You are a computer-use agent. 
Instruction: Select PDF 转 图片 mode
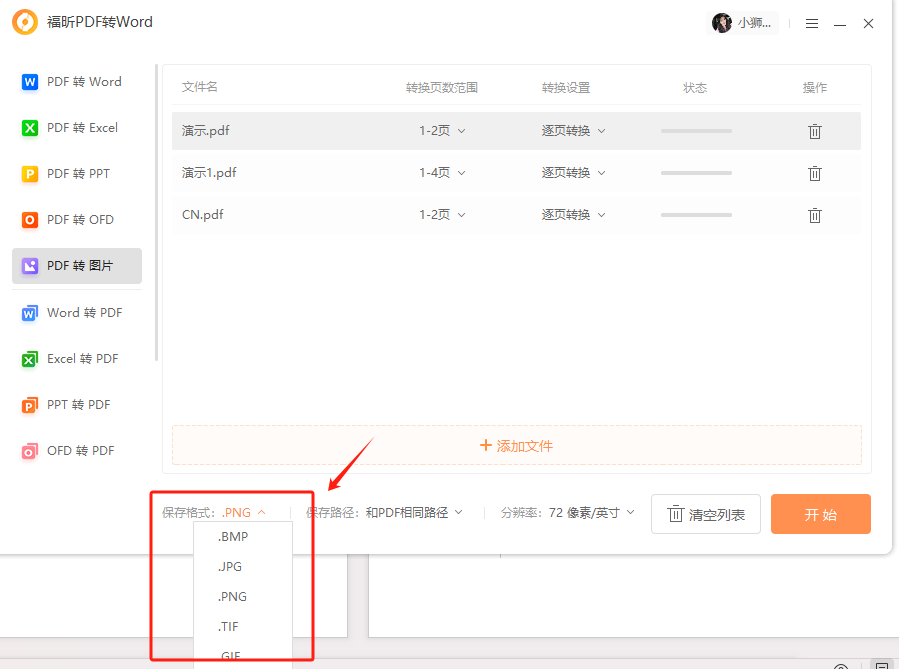pos(77,266)
